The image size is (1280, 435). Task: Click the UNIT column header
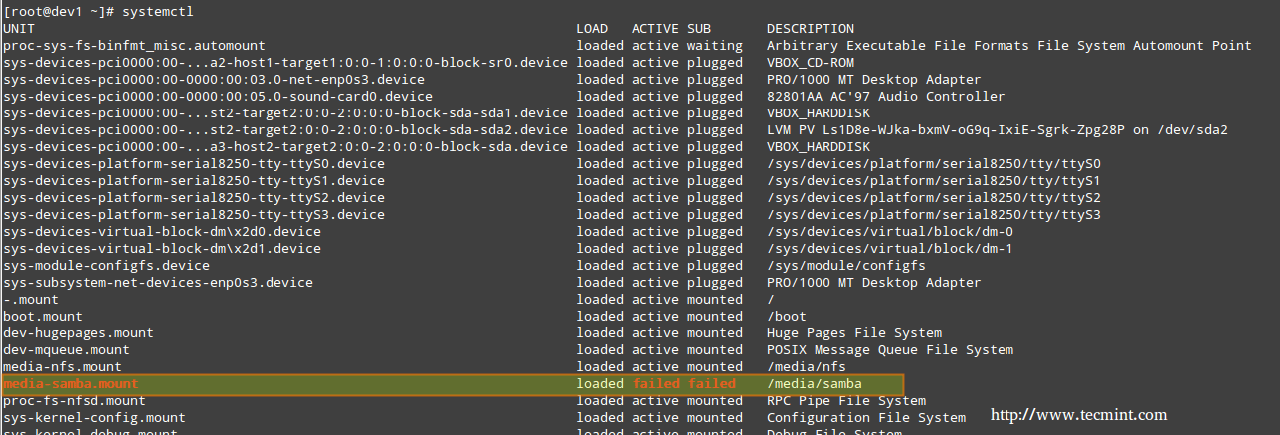(x=19, y=29)
